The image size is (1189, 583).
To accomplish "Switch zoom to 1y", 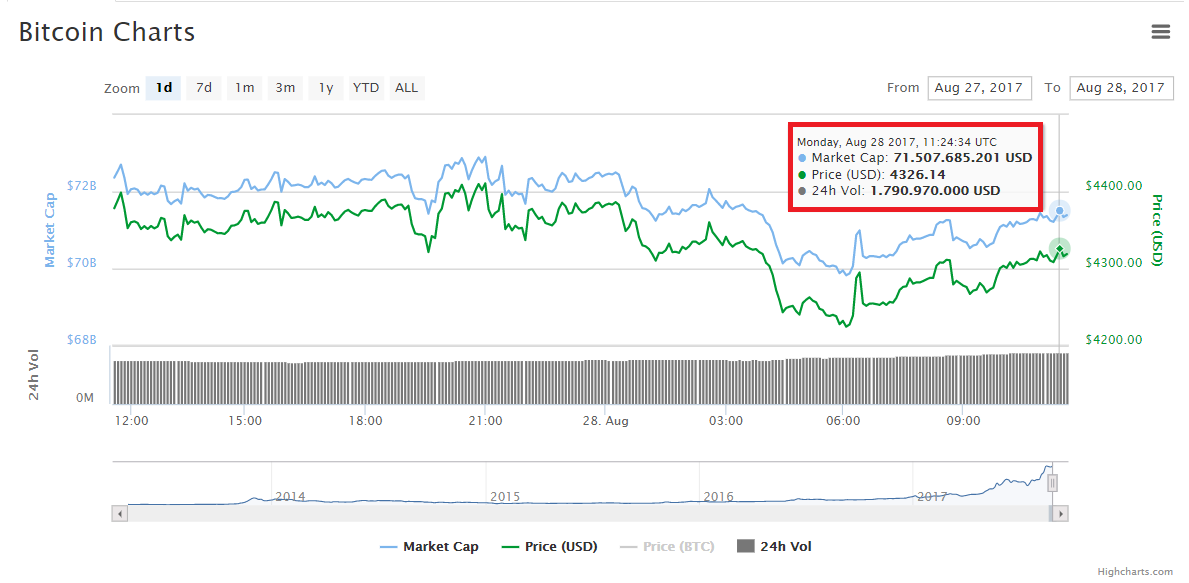I will pyautogui.click(x=326, y=88).
